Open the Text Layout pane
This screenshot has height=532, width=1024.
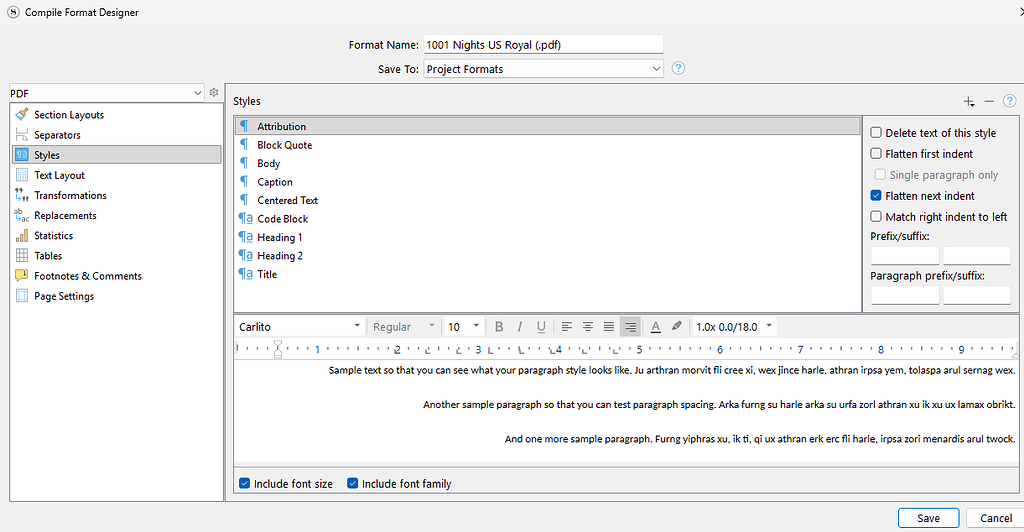coord(117,175)
